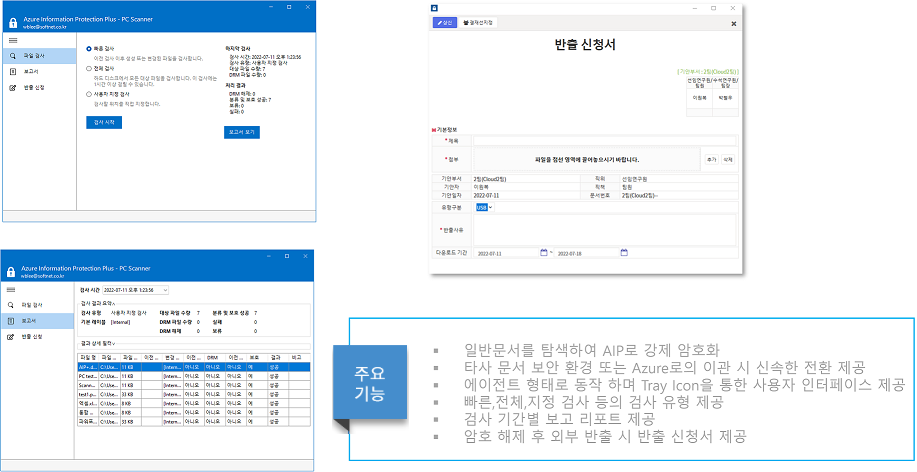The width and height of the screenshot is (917, 472).
Task: Click the 파일 검사 magnifier icon in top window
Action: click(x=12, y=56)
